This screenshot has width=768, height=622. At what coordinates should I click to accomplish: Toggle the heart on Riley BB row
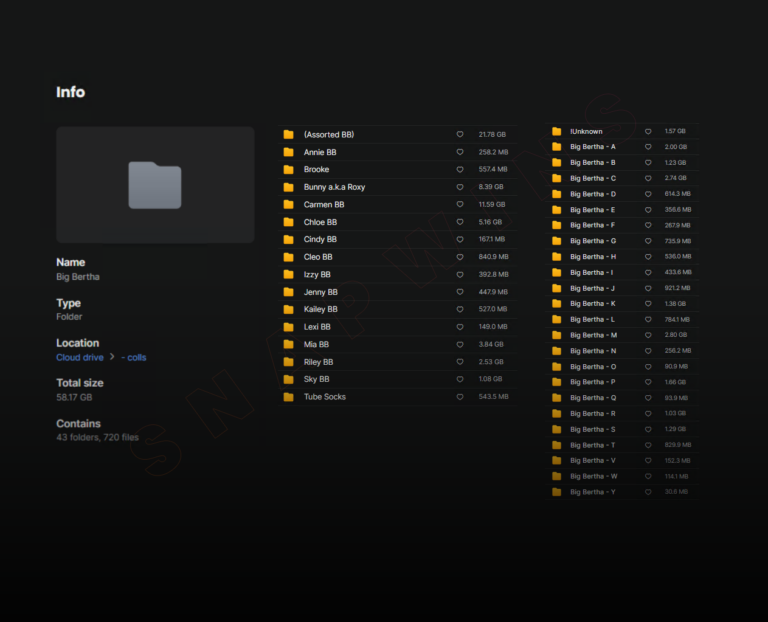click(x=460, y=362)
